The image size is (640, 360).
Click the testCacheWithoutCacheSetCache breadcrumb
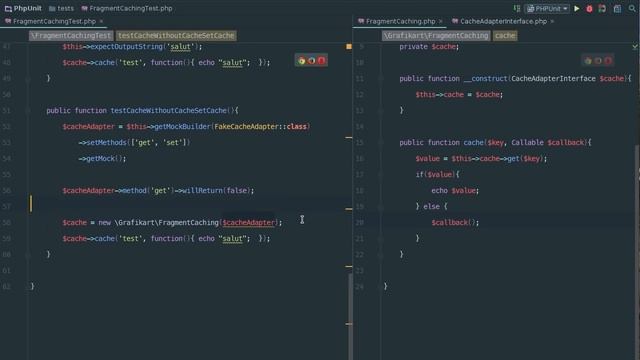[x=176, y=36]
